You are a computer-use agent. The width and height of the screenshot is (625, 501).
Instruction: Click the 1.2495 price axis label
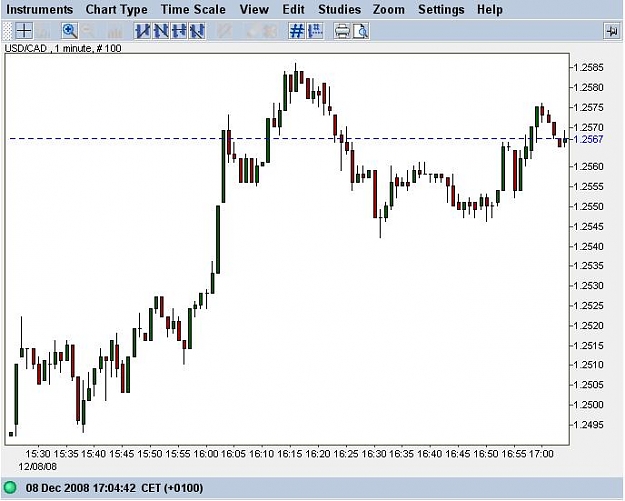(588, 424)
